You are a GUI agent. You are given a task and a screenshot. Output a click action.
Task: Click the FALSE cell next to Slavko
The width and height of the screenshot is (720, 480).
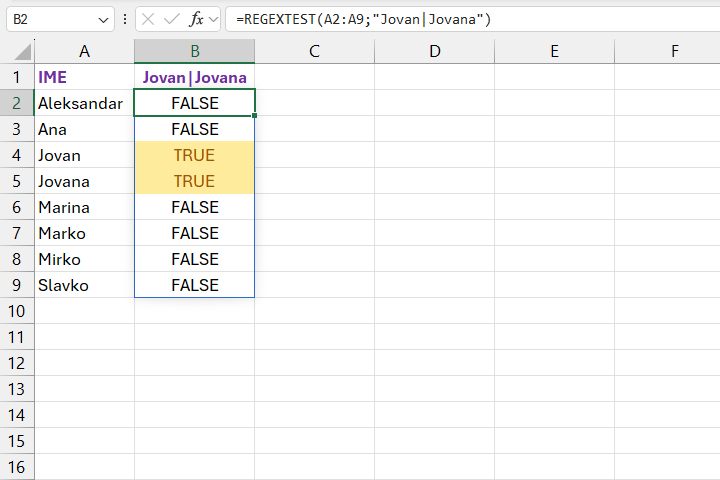(x=194, y=285)
